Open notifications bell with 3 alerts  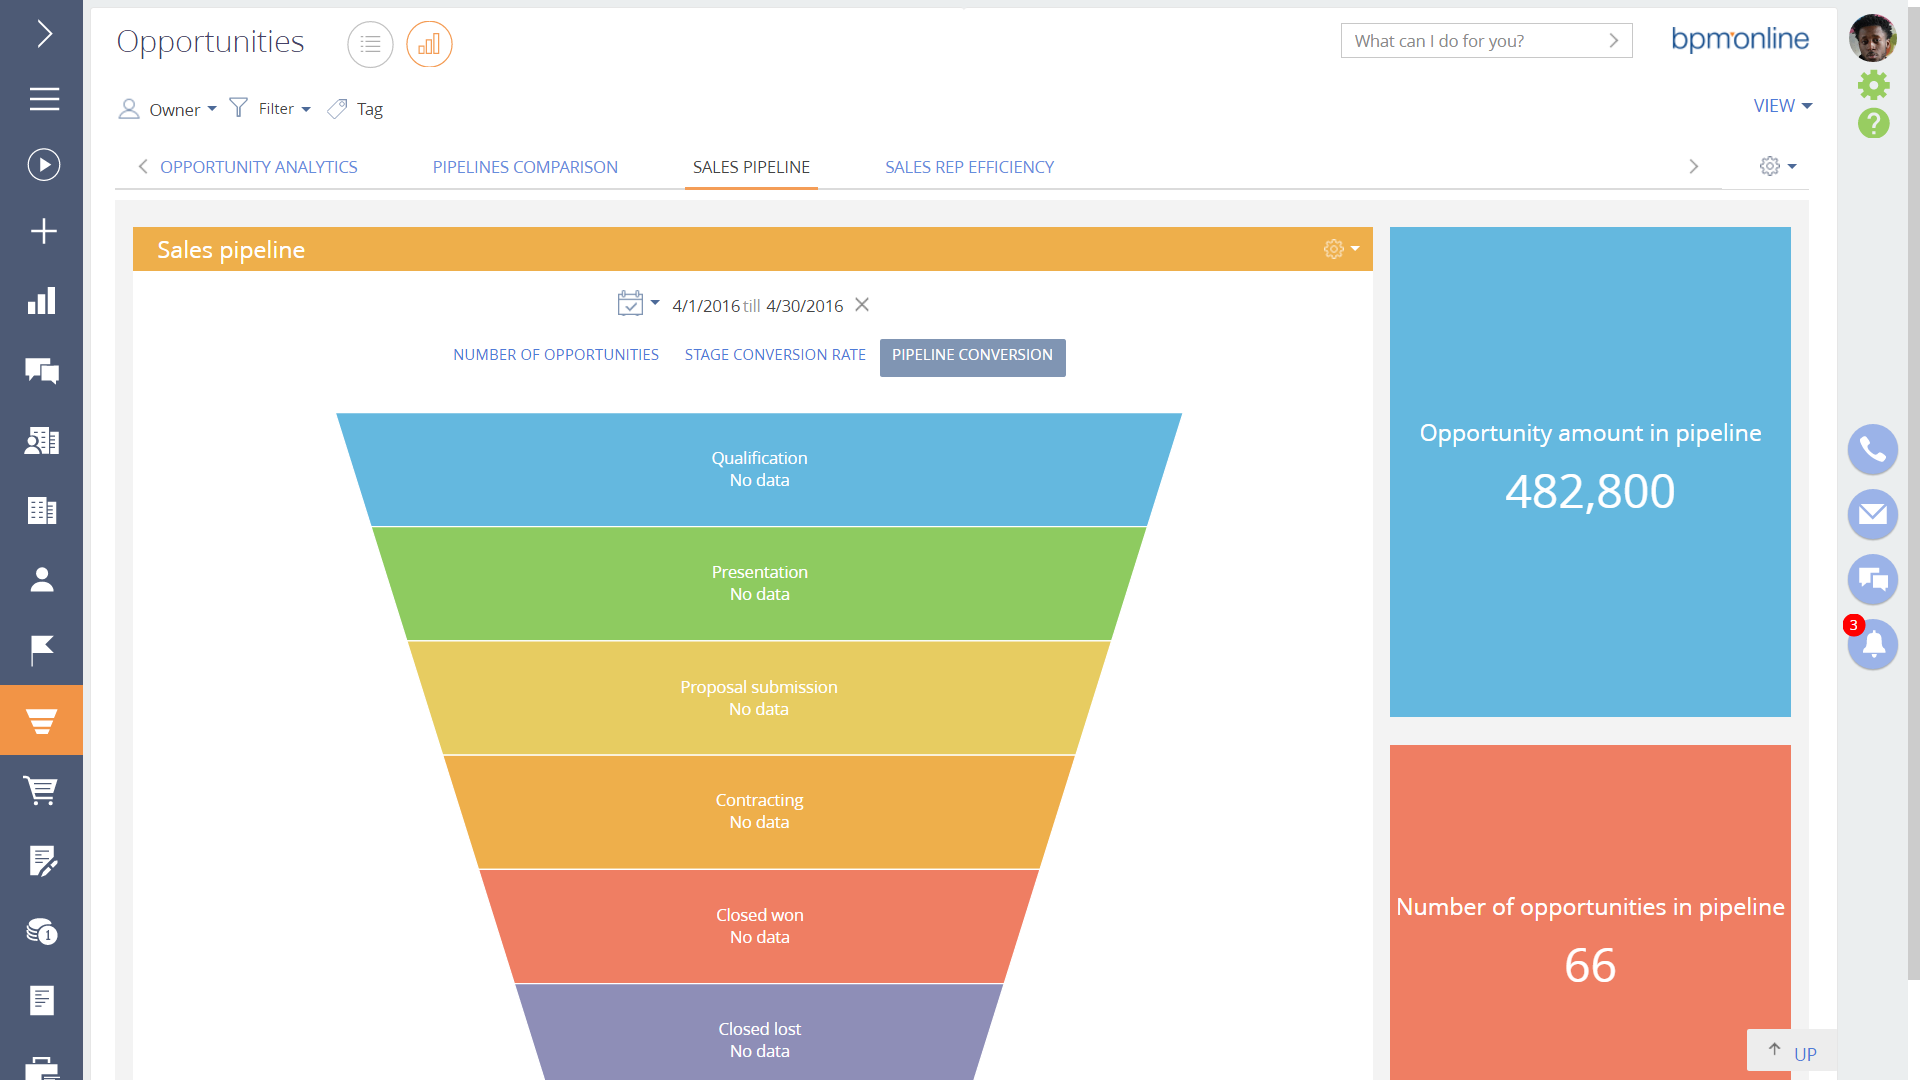point(1872,644)
